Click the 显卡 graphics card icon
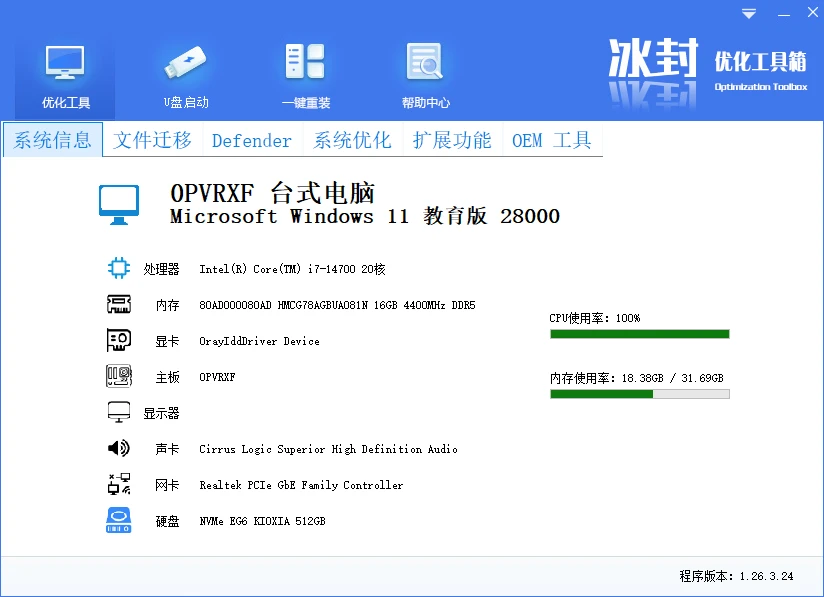The height and width of the screenshot is (597, 824). coord(119,340)
